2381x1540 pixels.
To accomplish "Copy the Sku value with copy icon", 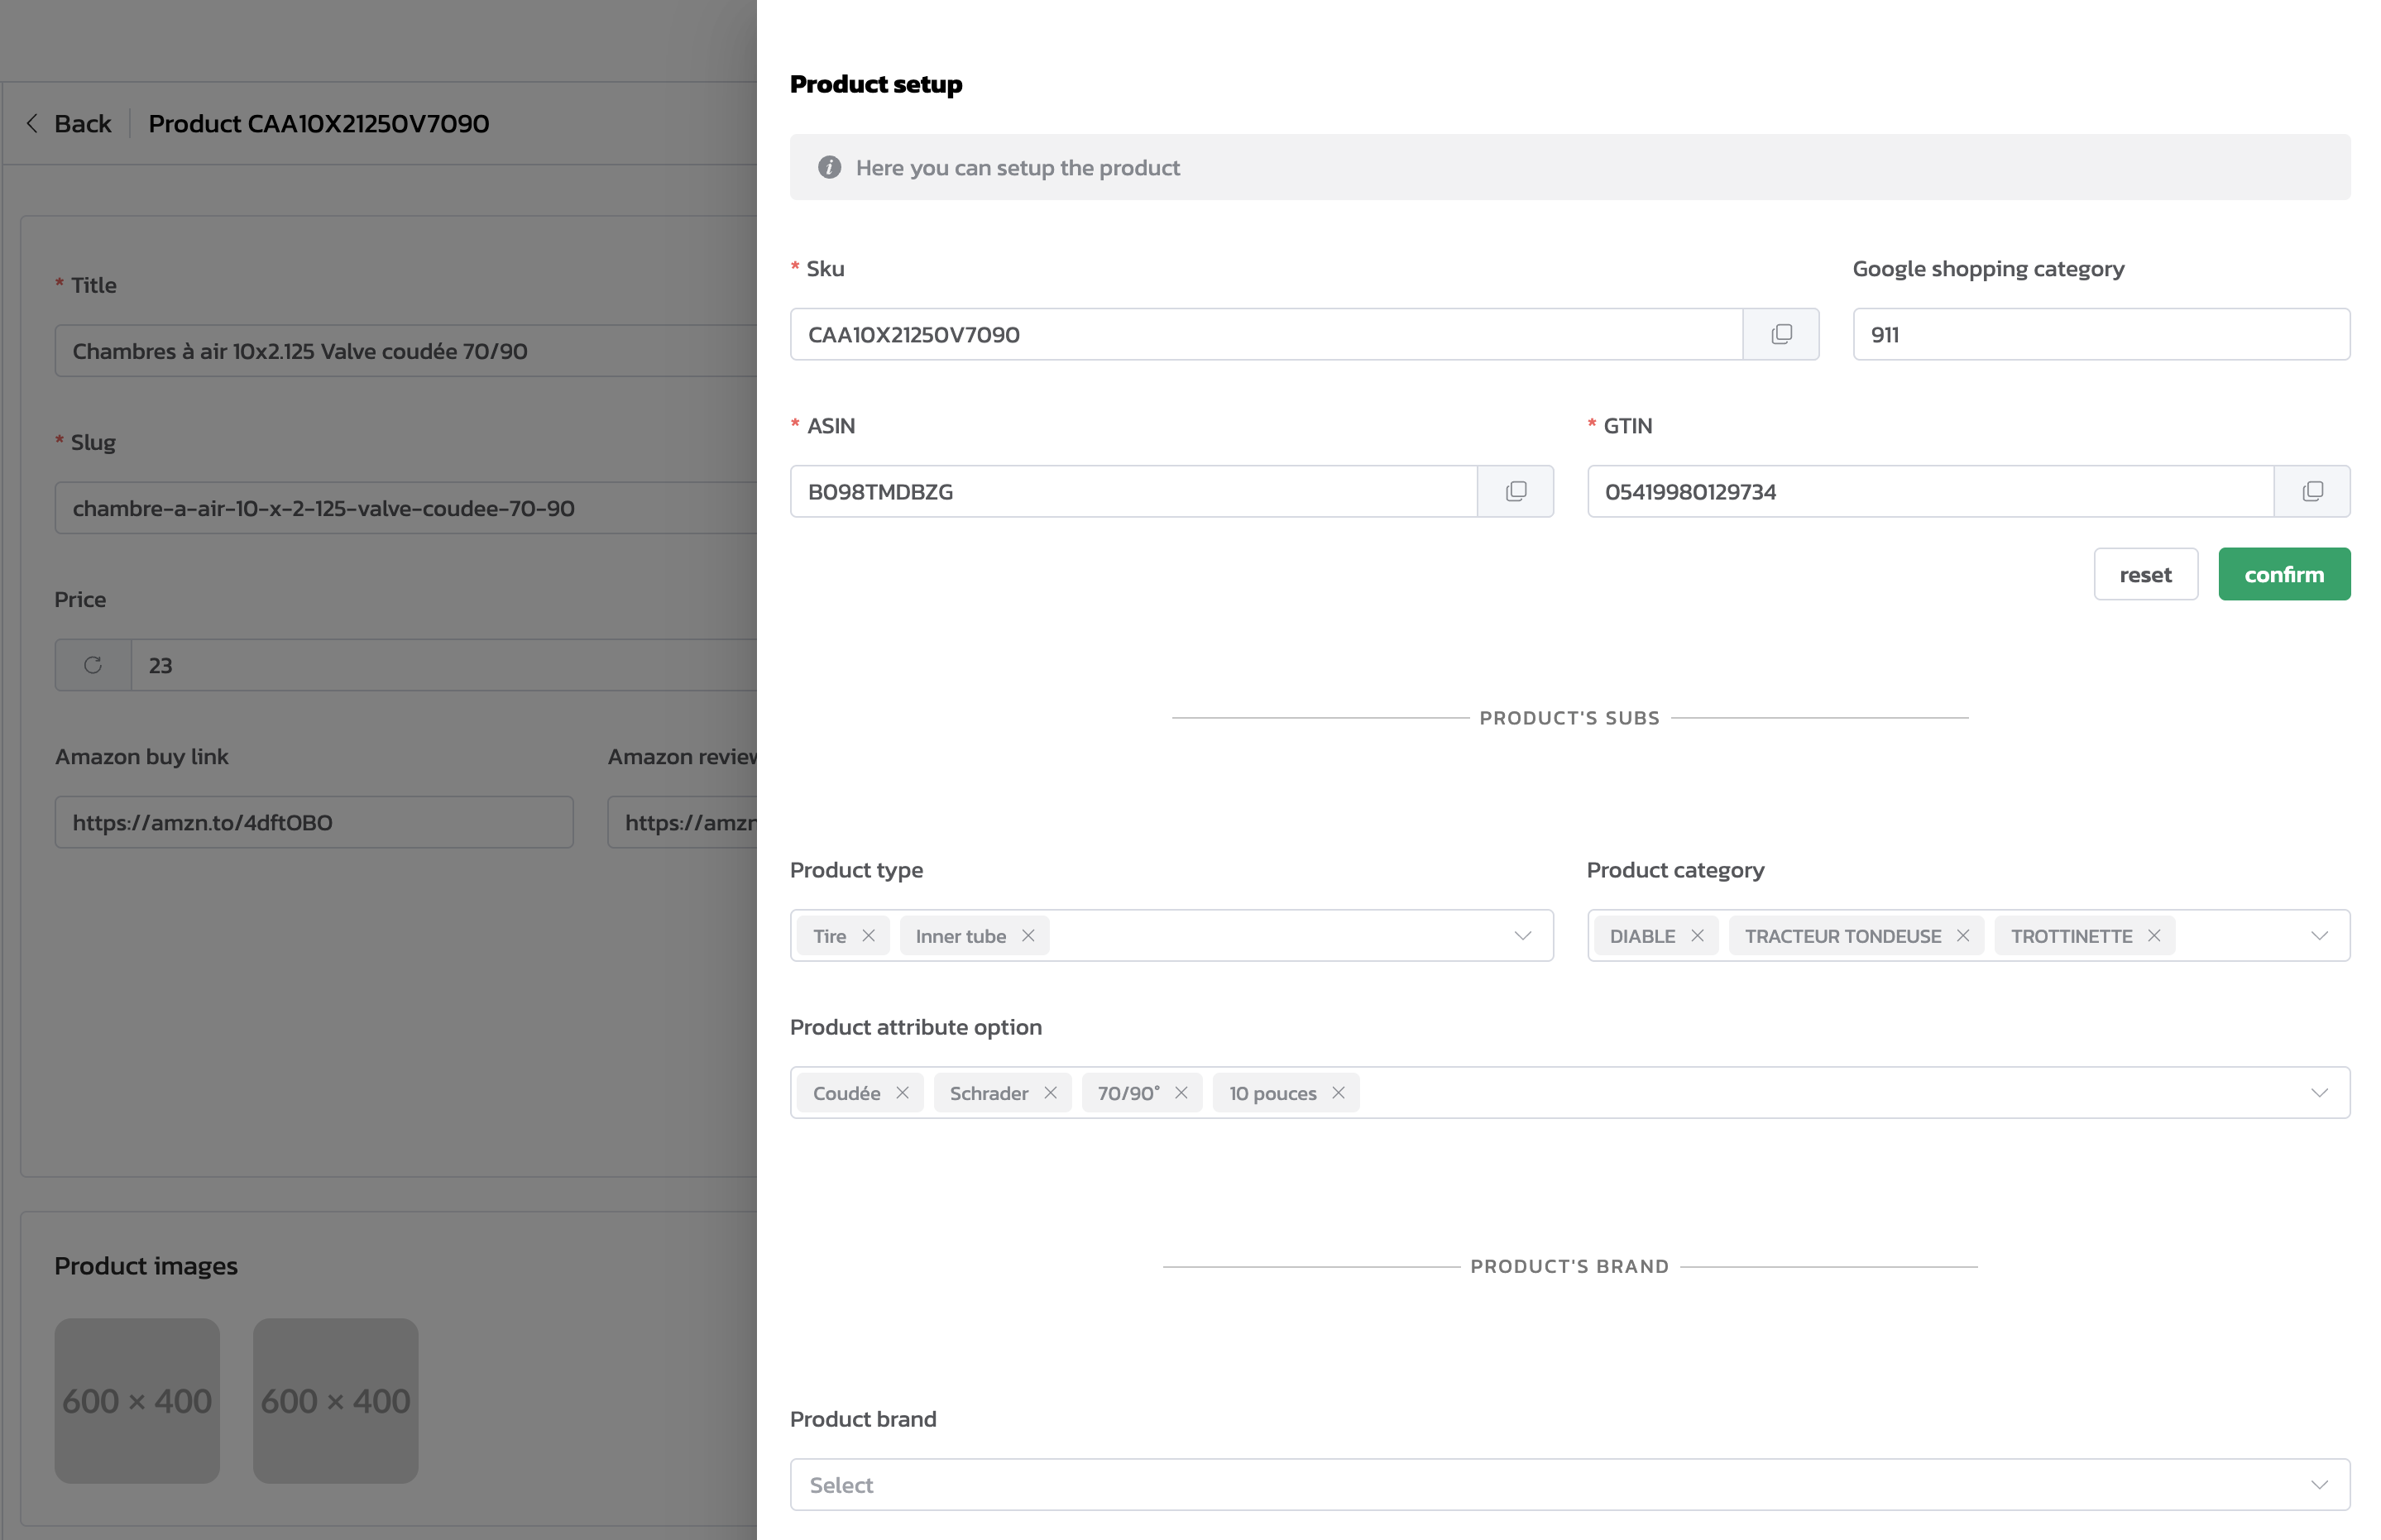I will click(1781, 334).
